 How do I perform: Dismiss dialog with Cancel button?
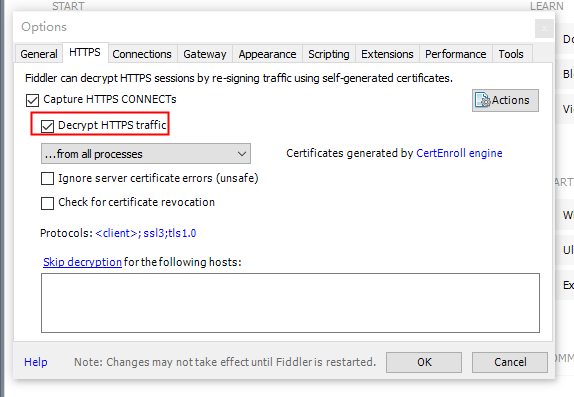(510, 362)
